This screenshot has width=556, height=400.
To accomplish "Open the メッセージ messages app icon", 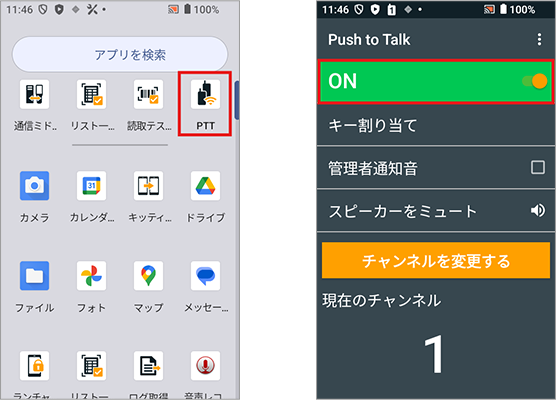I will pyautogui.click(x=205, y=276).
